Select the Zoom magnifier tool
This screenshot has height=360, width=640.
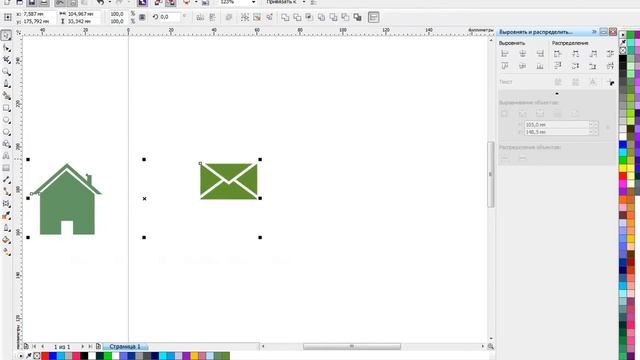pos(6,72)
